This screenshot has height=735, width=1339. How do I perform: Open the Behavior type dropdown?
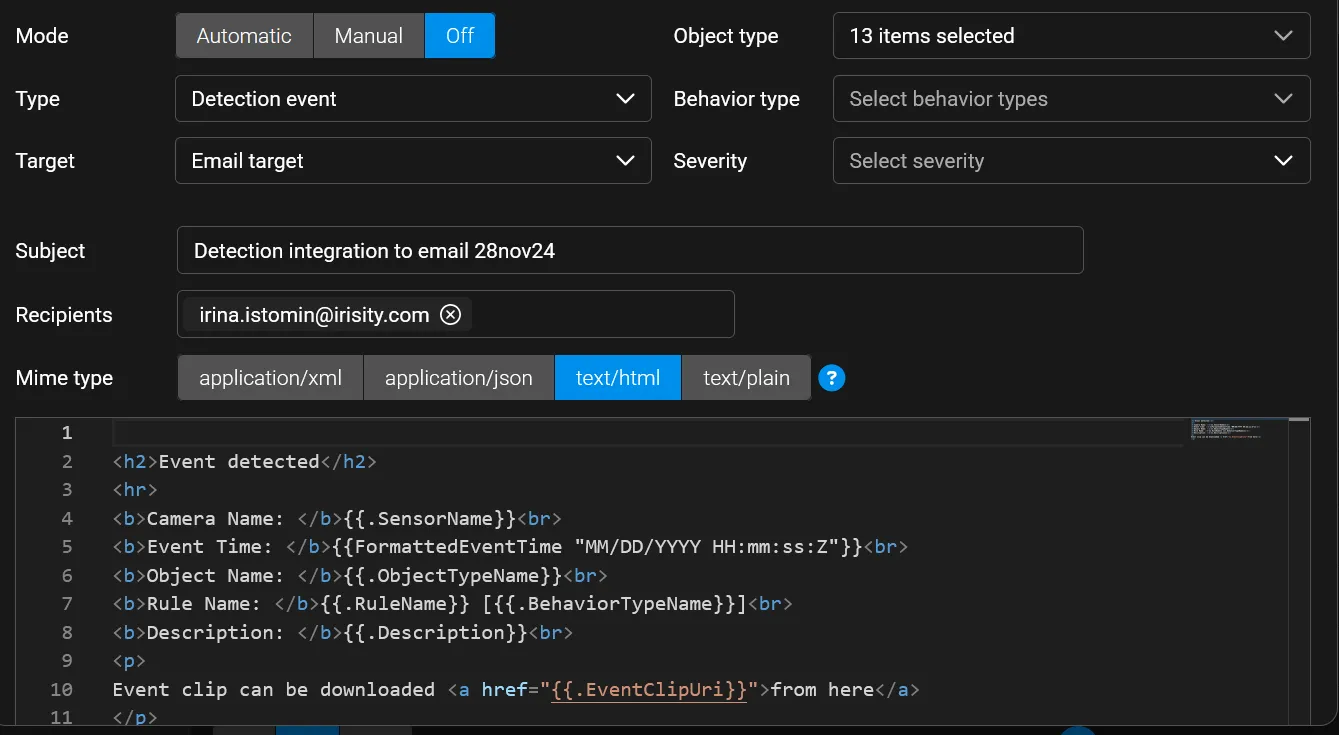point(1071,99)
